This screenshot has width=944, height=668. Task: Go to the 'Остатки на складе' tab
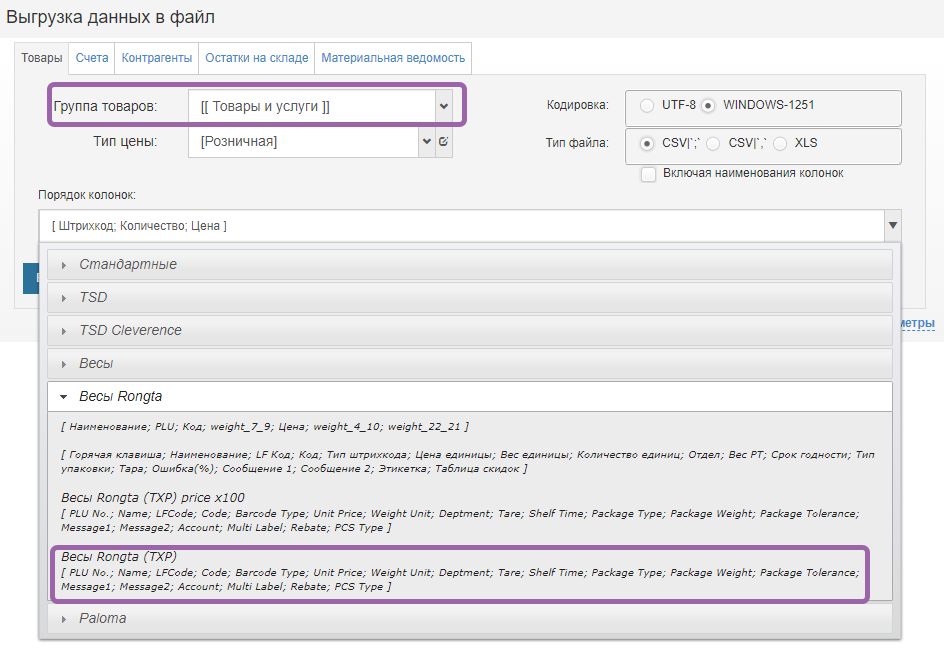[x=256, y=59]
